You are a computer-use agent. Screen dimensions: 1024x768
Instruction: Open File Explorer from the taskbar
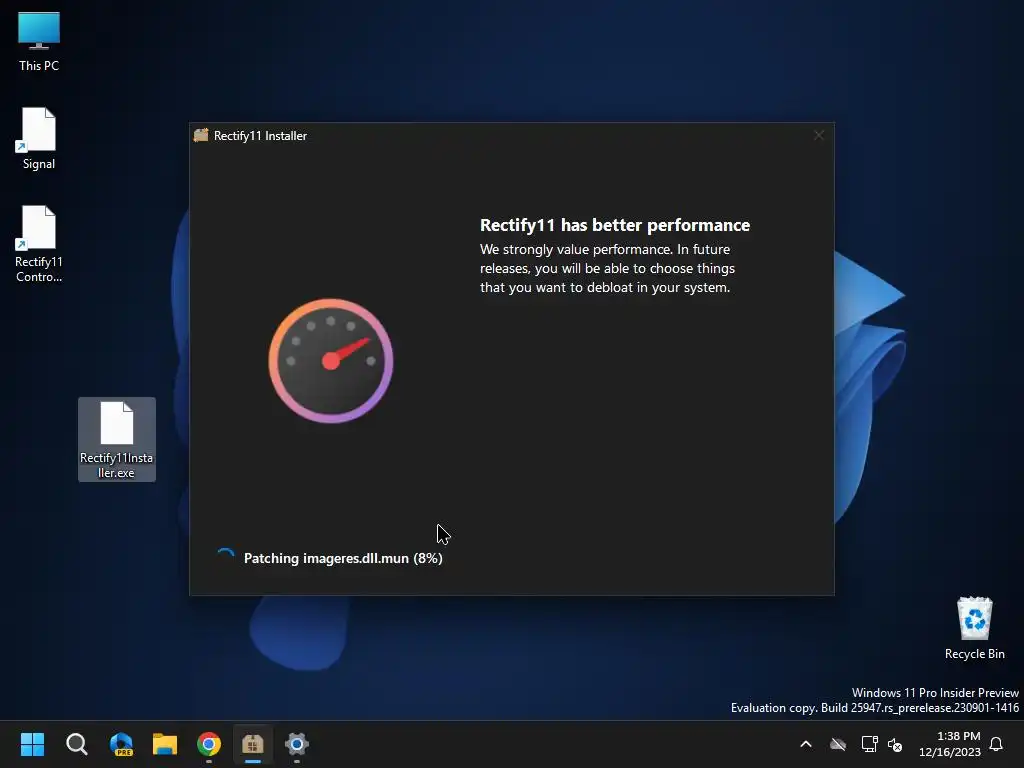tap(165, 744)
